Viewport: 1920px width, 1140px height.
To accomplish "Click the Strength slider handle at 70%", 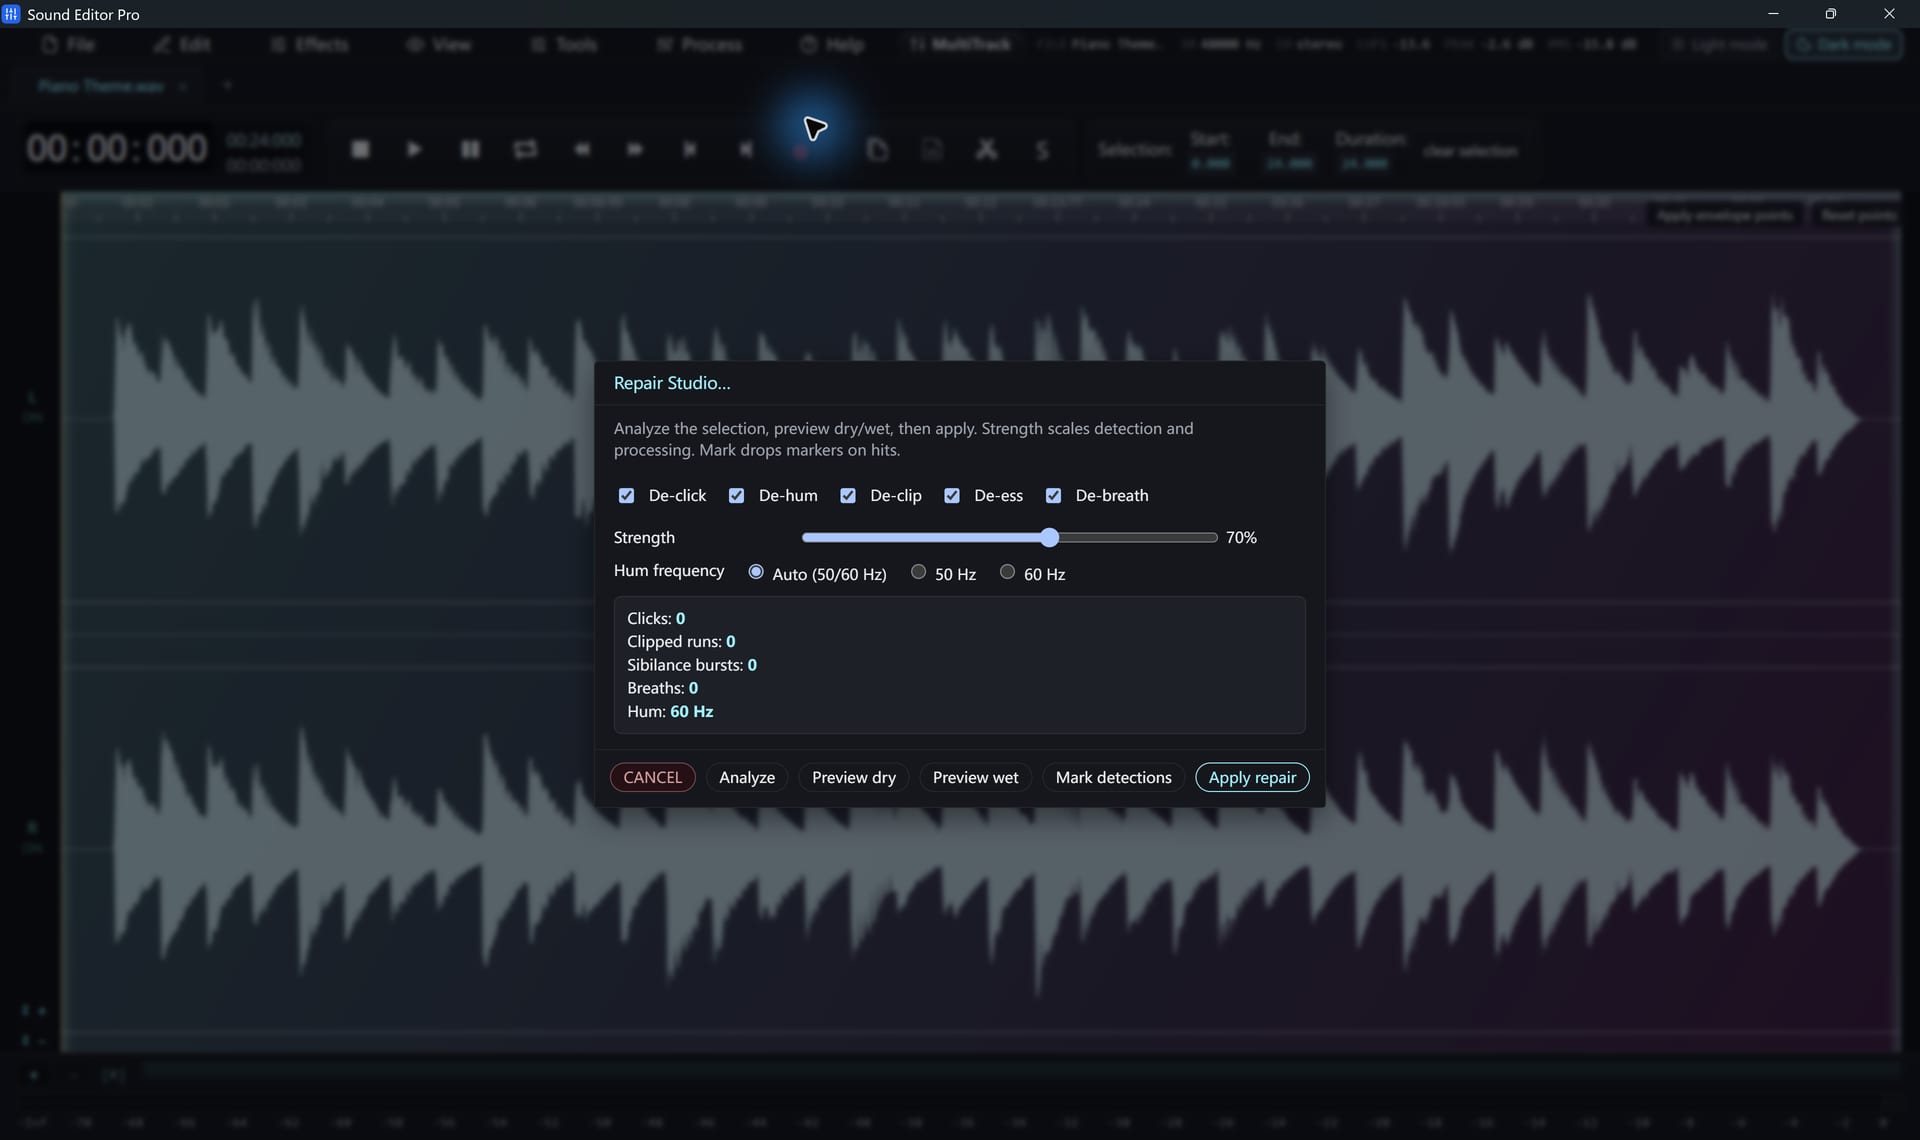I will click(x=1049, y=538).
